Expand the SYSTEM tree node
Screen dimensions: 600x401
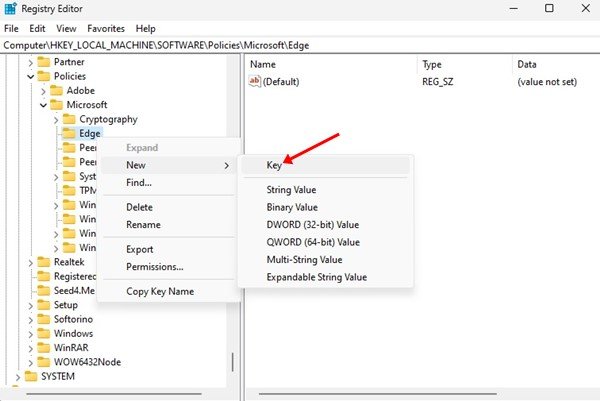18,377
